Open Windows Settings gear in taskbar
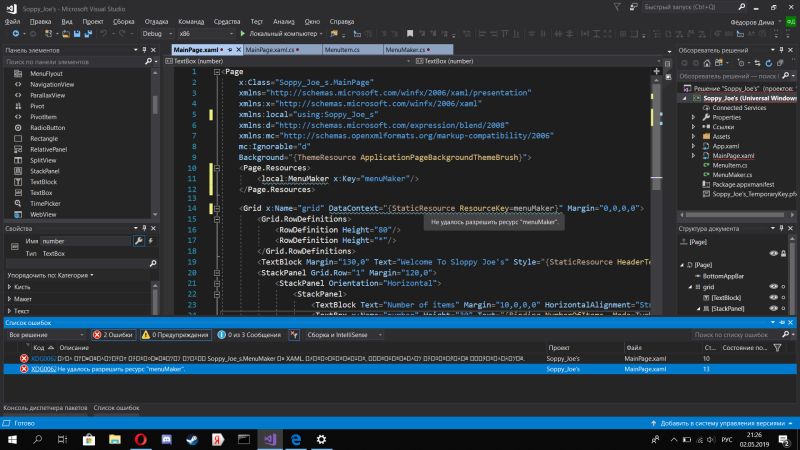800x450 pixels. click(321, 439)
